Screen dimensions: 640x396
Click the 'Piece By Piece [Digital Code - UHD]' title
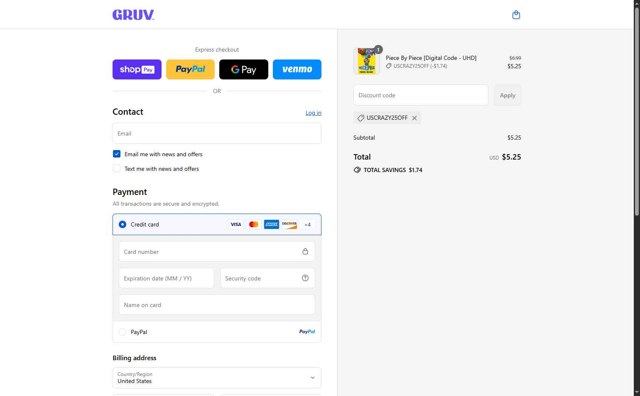coord(431,58)
